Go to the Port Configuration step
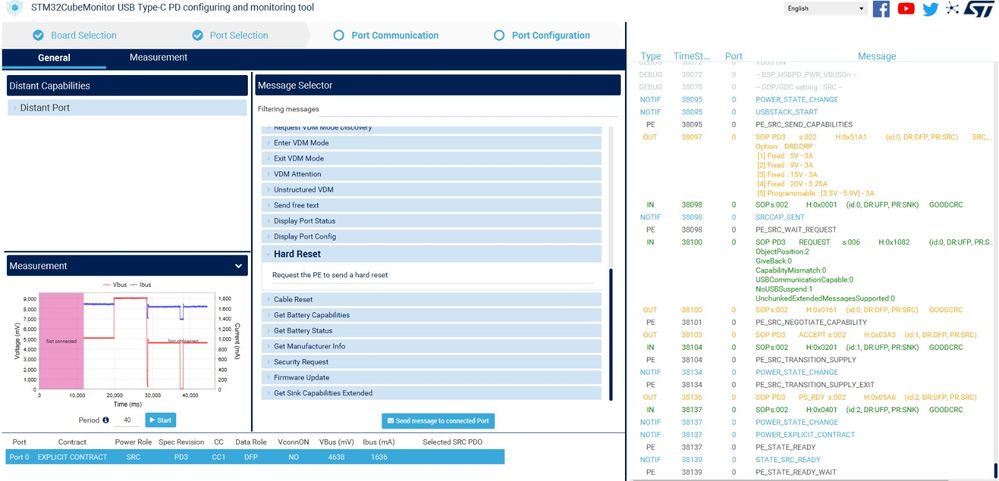 tap(543, 35)
